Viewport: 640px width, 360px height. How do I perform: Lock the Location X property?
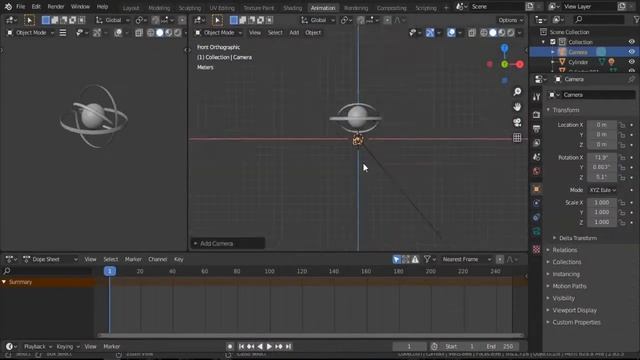tap(622, 125)
